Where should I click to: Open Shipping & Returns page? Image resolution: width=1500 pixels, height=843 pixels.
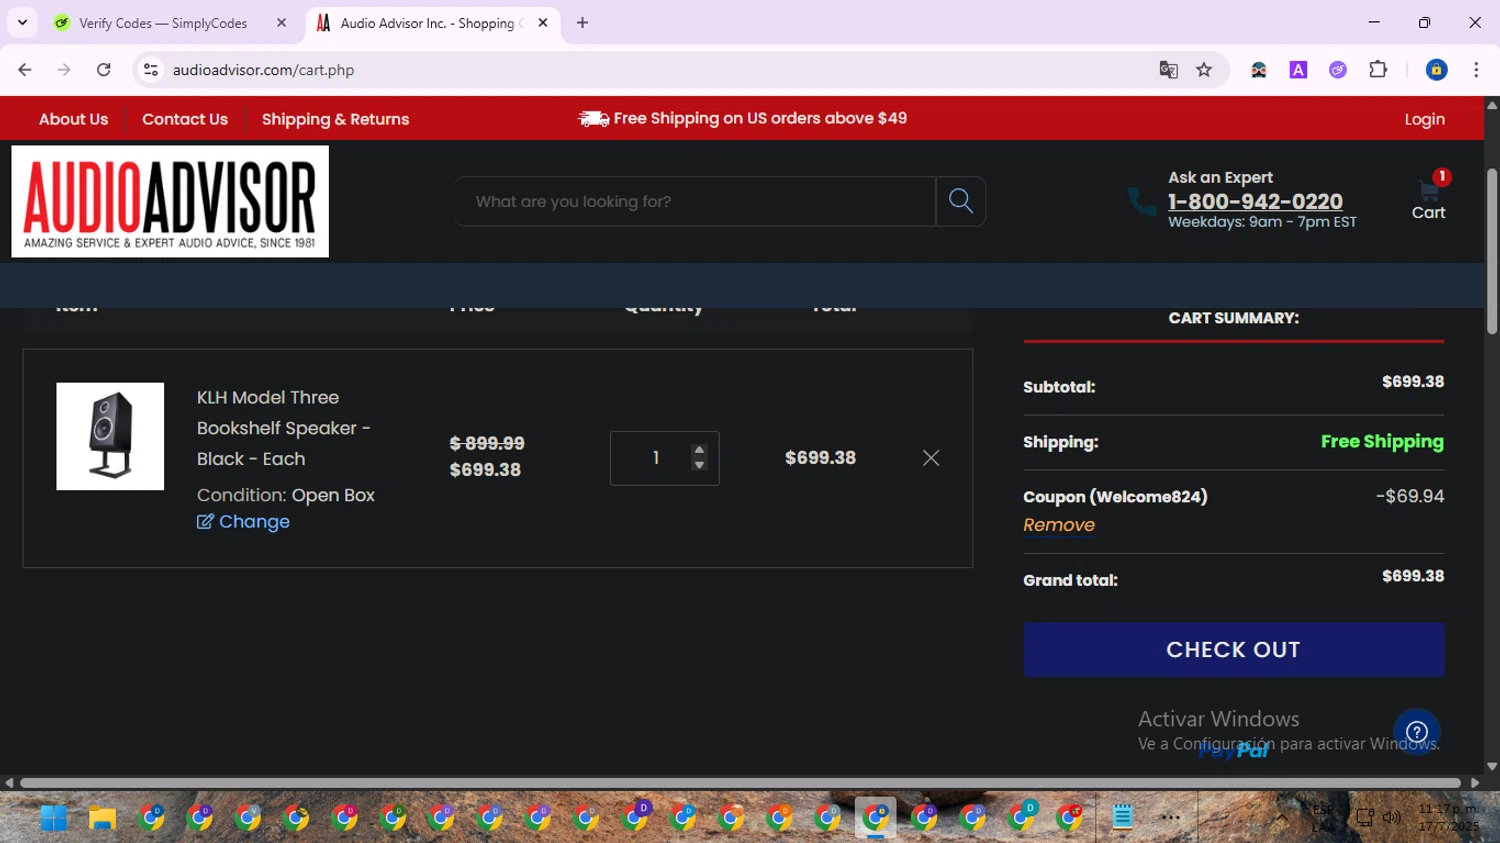tap(335, 119)
